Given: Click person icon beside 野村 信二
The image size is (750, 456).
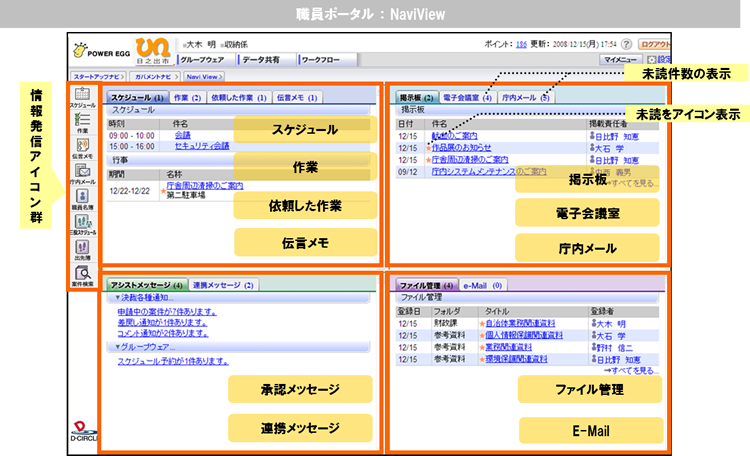Looking at the screenshot, I should (x=594, y=347).
